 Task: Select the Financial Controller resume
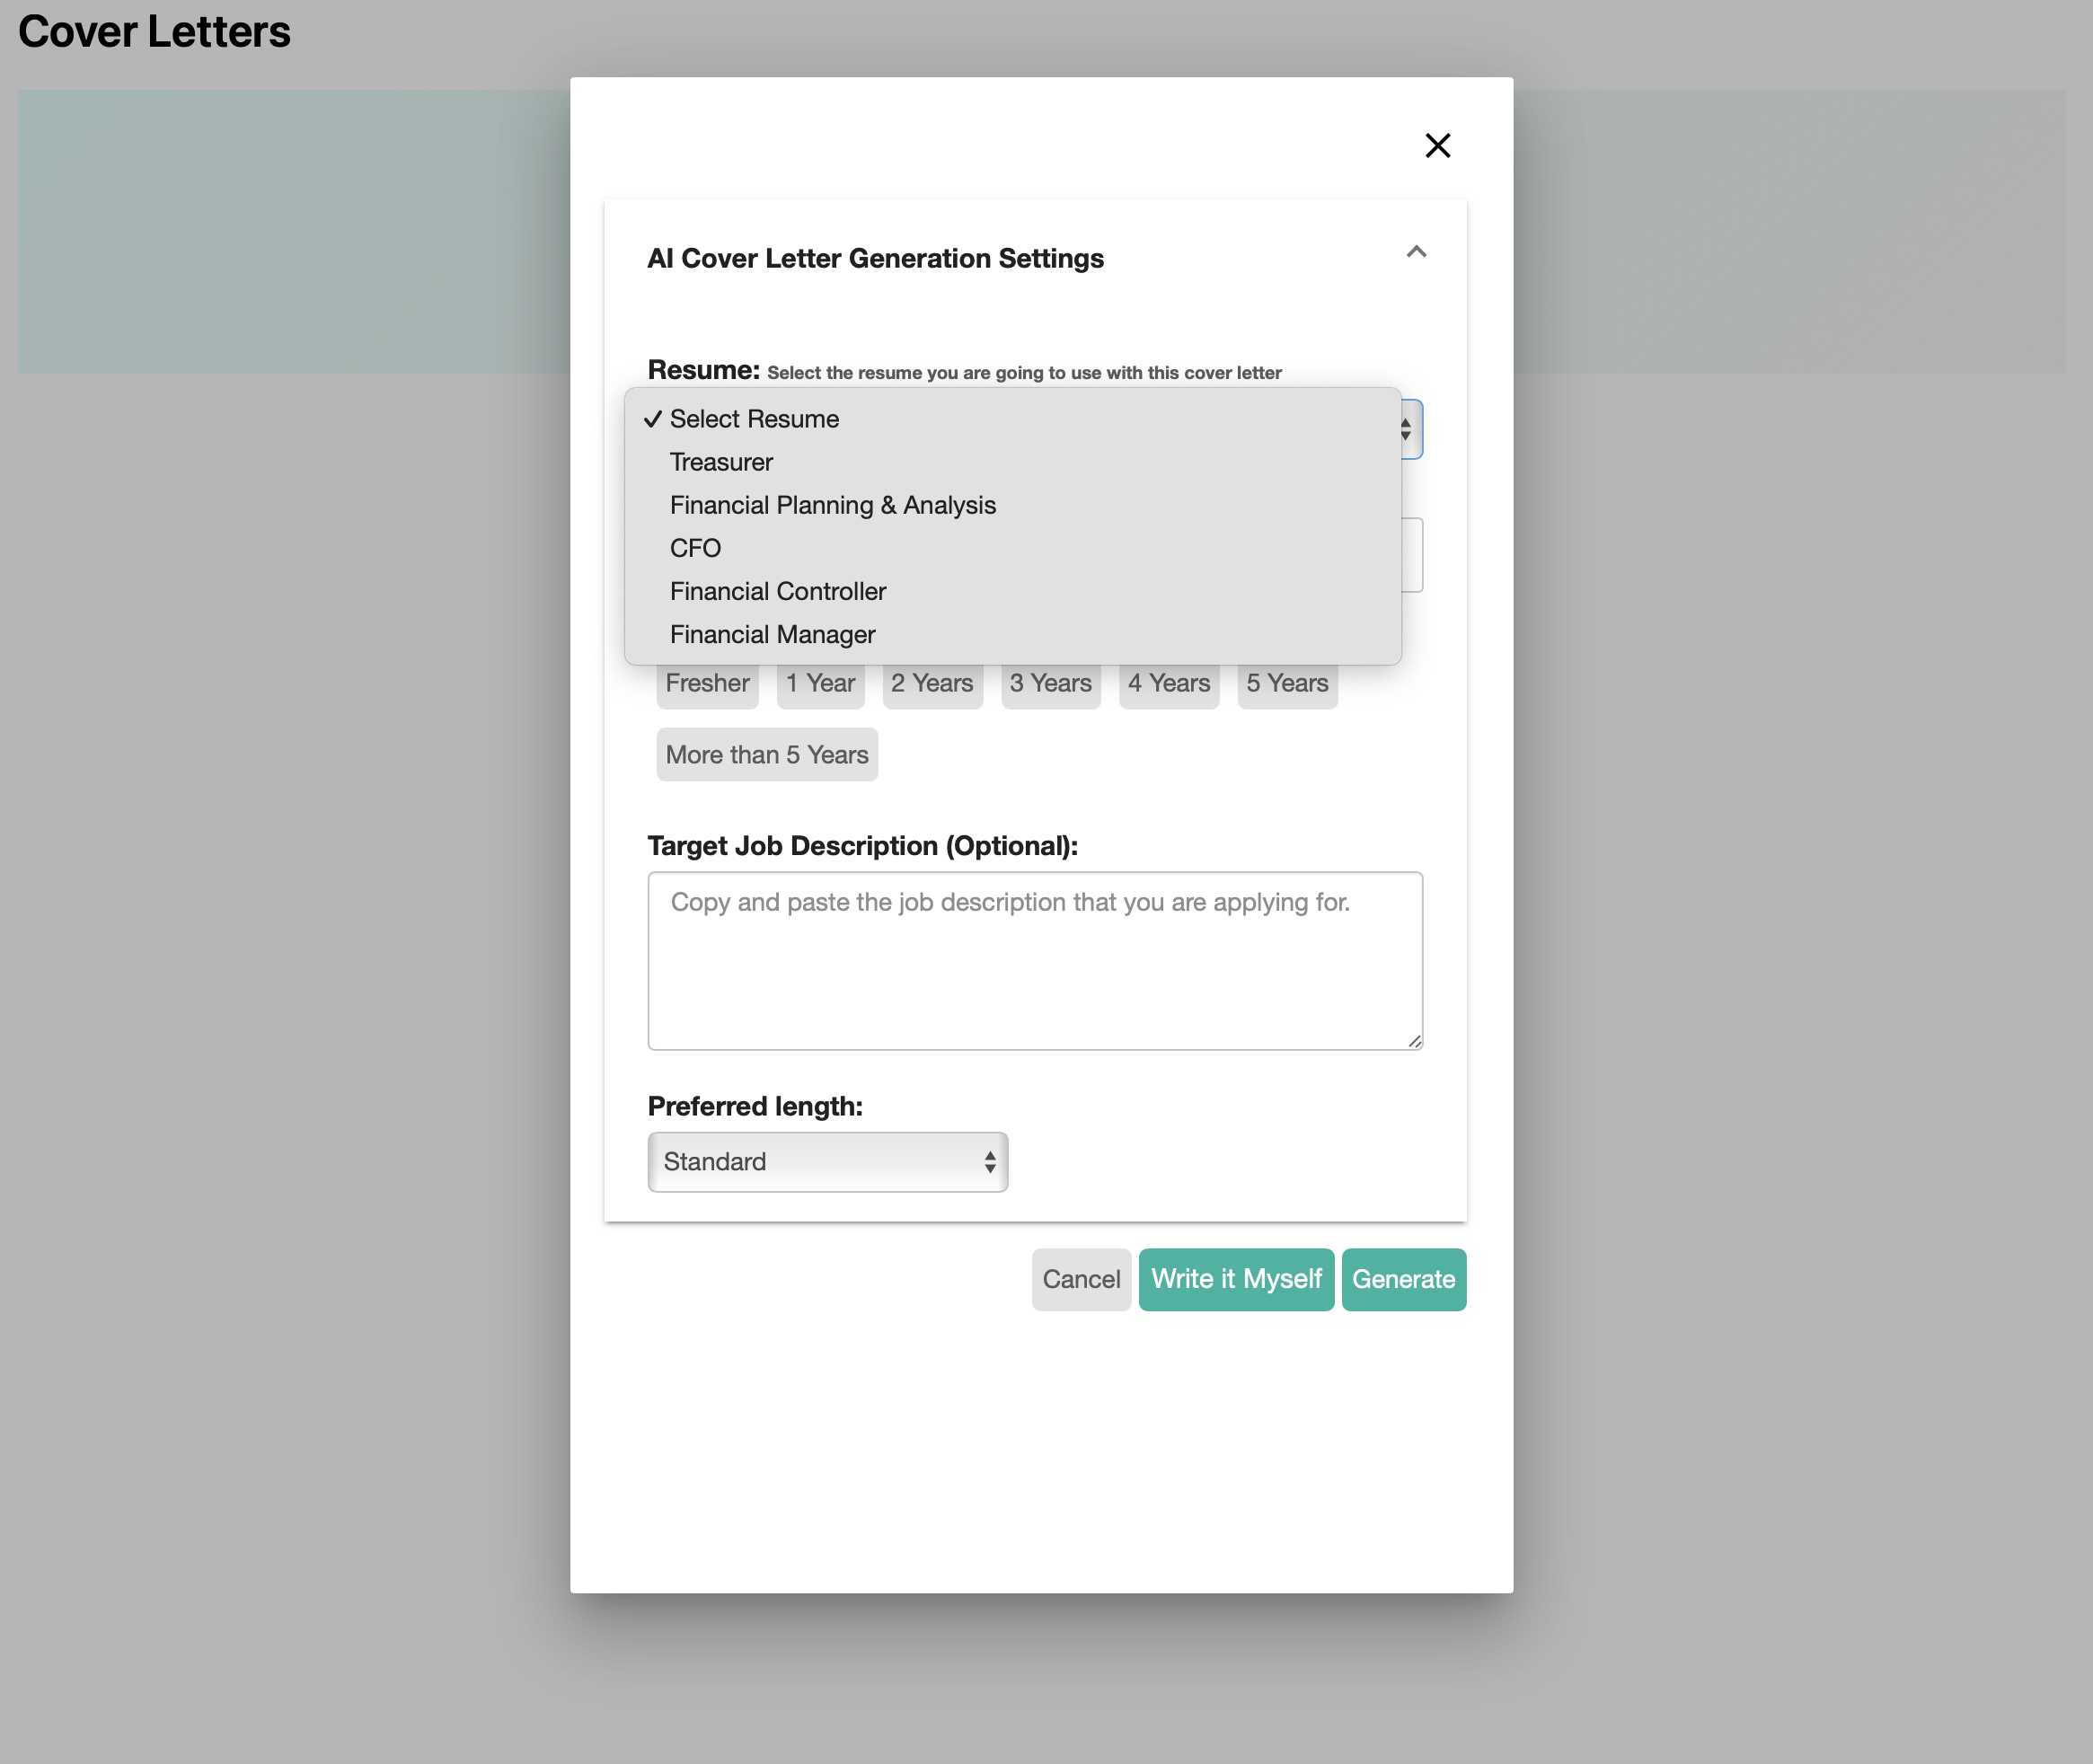[x=777, y=590]
